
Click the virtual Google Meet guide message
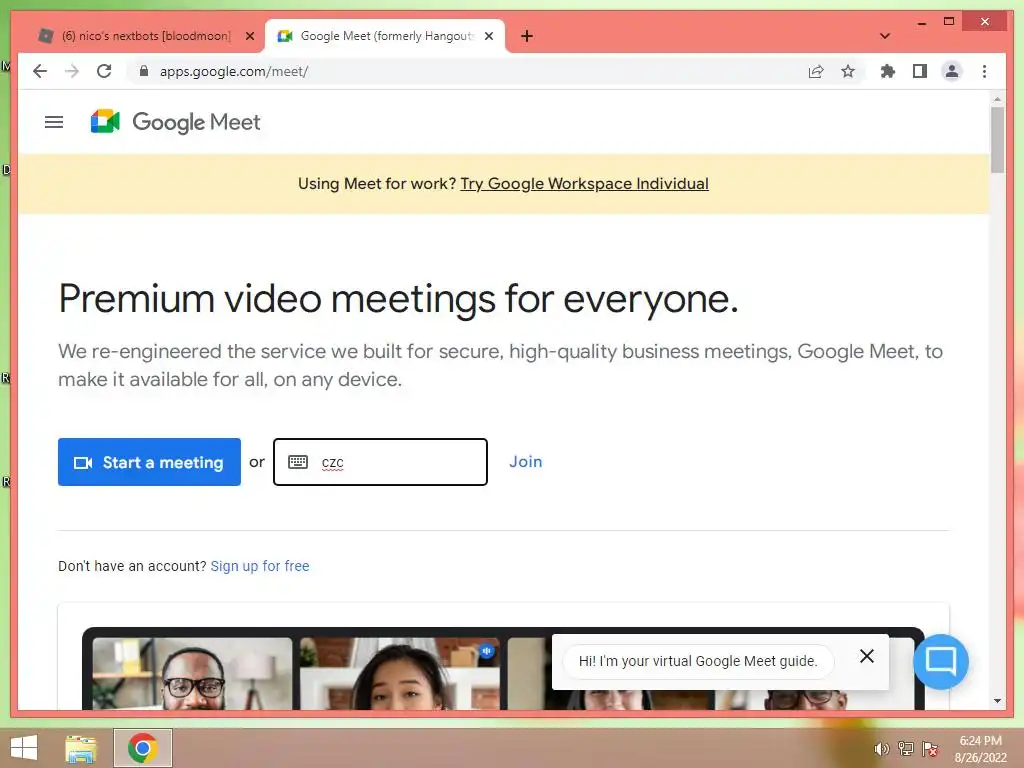(697, 661)
